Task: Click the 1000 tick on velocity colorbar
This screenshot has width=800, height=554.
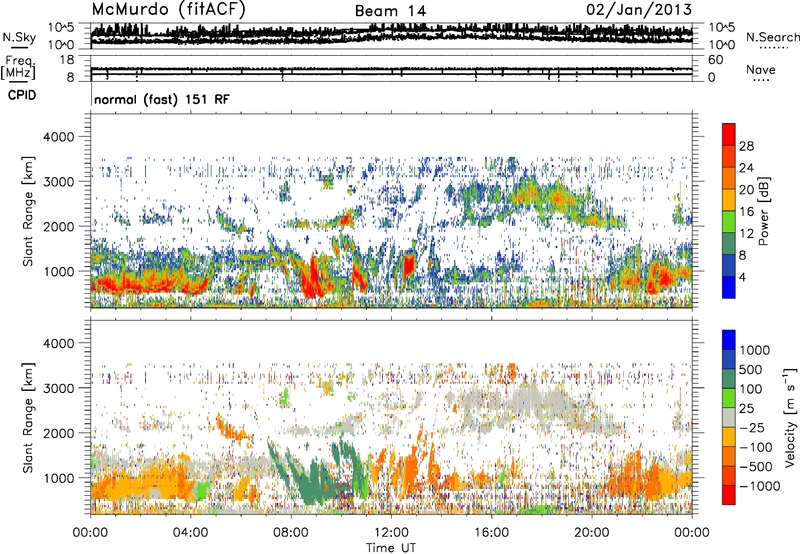Action: (755, 350)
